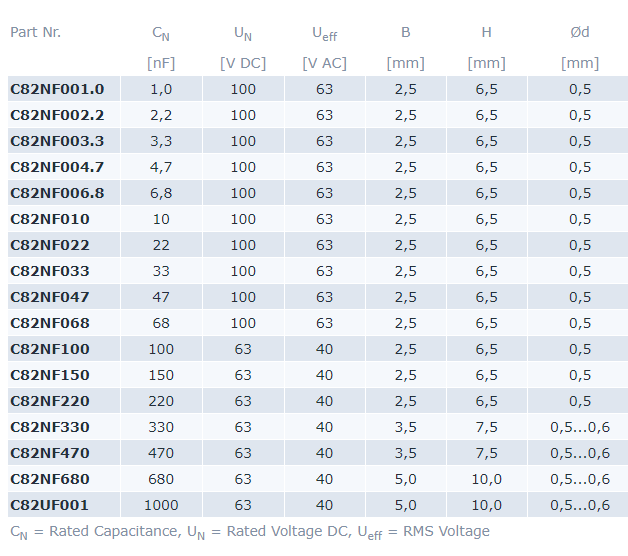628x556 pixels.
Task: Select part C82NF003.3
Action: [57, 141]
